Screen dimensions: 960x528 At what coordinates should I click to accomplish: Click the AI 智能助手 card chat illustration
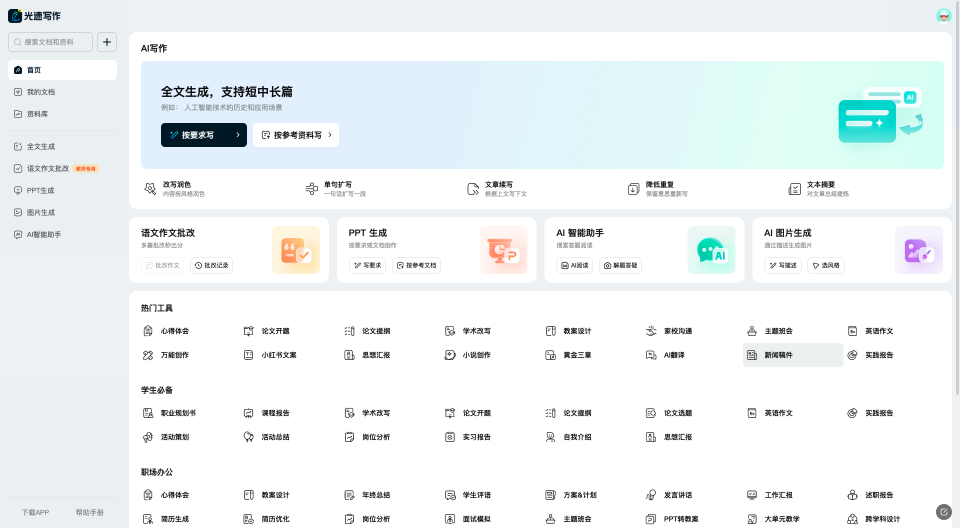tap(711, 250)
